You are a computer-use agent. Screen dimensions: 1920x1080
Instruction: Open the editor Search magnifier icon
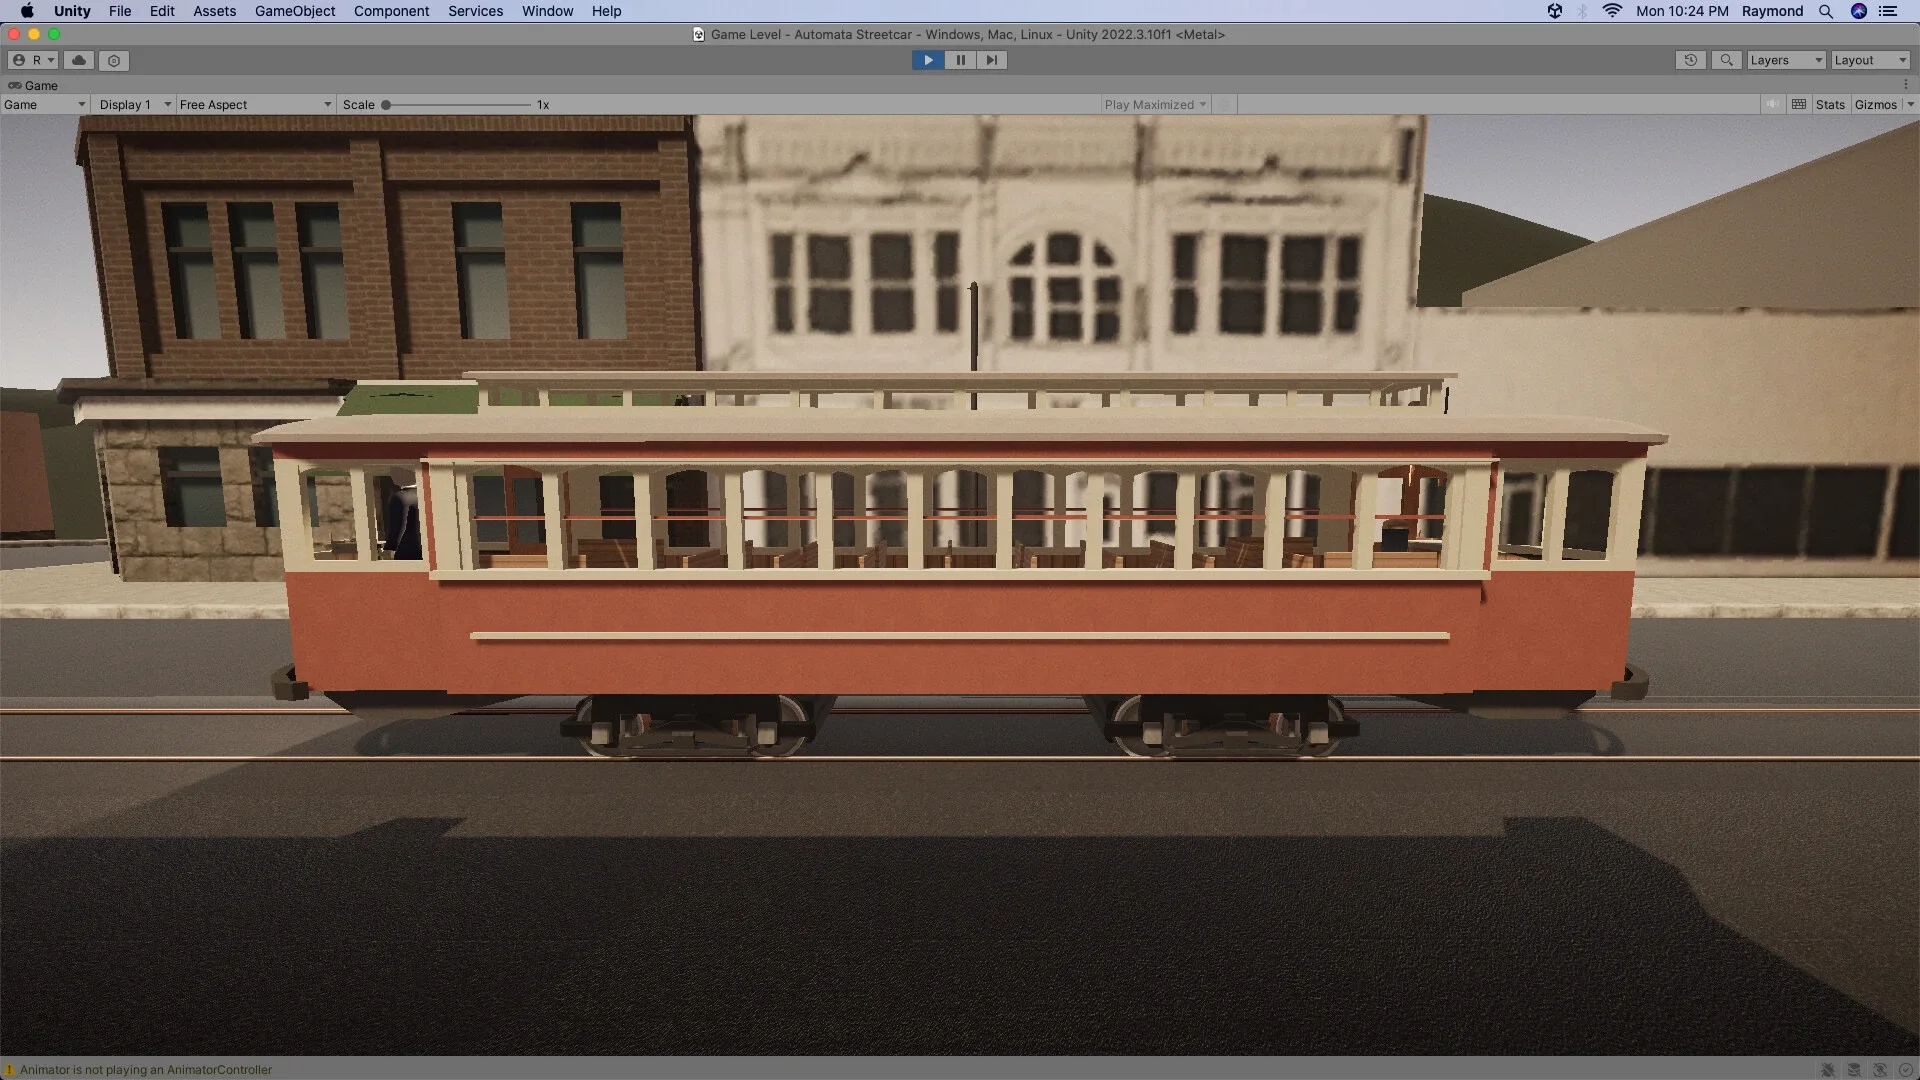pyautogui.click(x=1727, y=60)
